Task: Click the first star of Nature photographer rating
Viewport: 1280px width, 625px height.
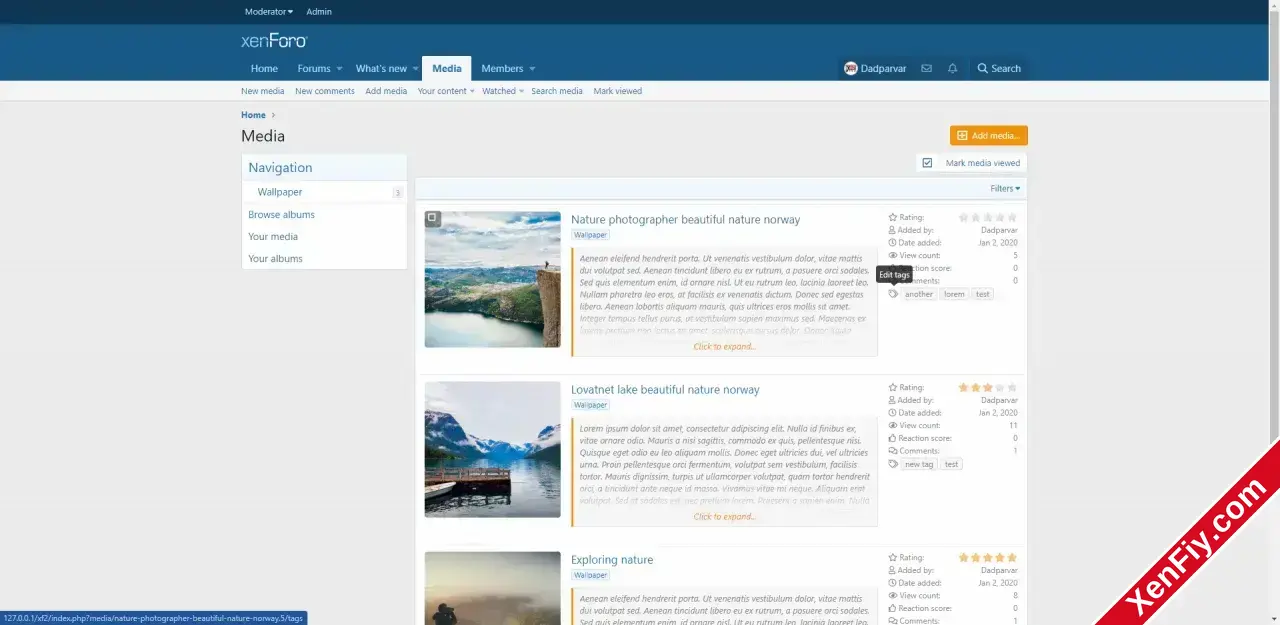Action: pos(964,217)
